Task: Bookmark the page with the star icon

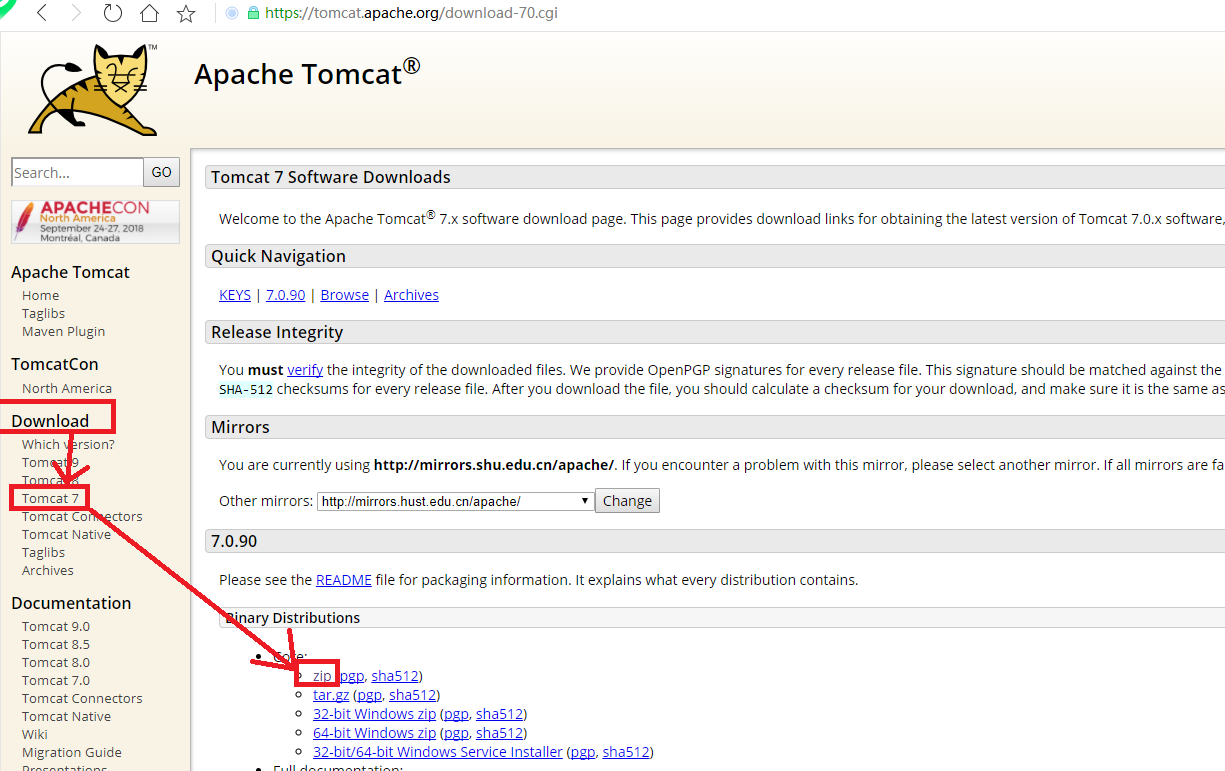Action: tap(186, 14)
